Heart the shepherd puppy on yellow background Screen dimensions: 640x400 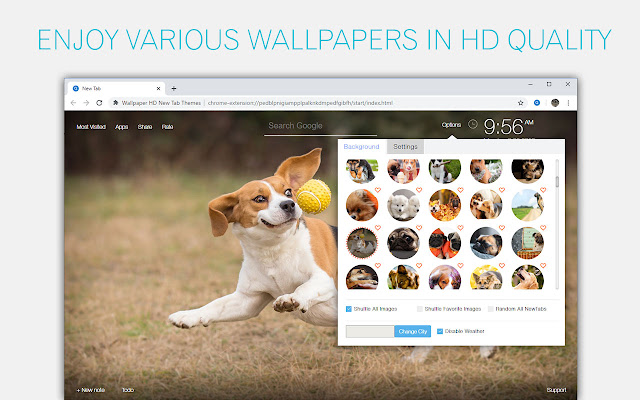[502, 266]
